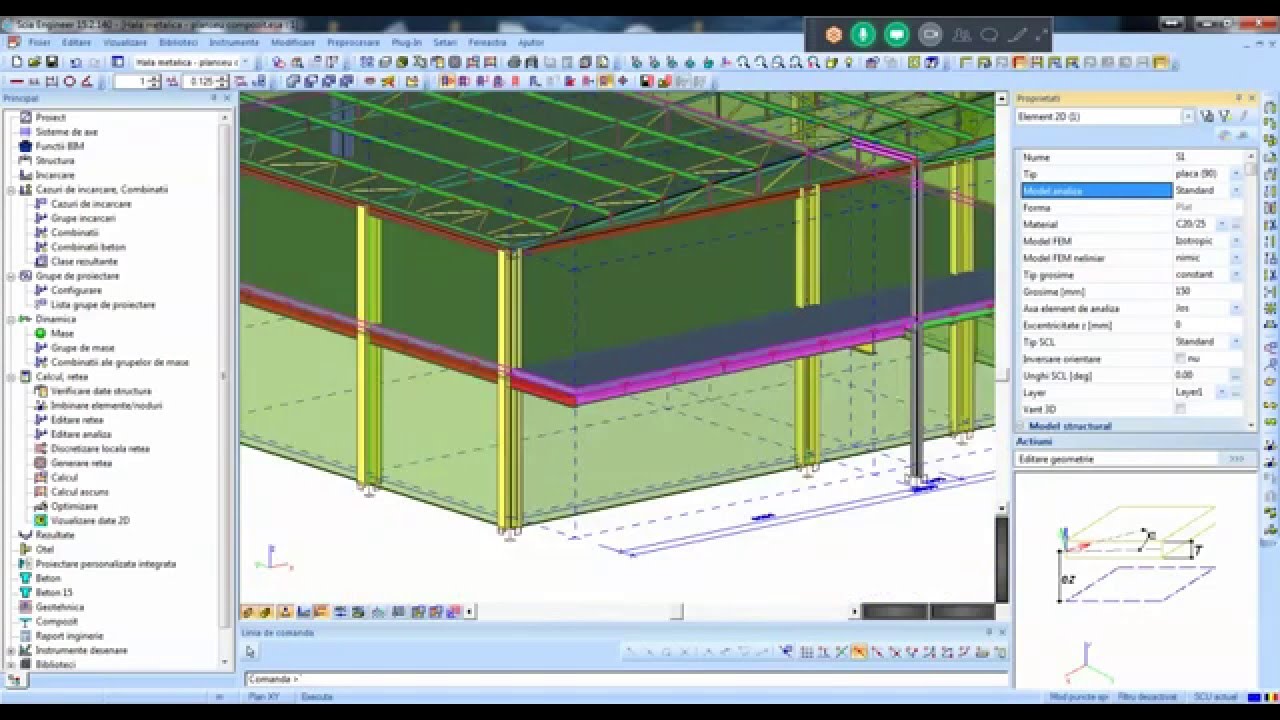Click the pen annotate icon in overlay
The height and width of the screenshot is (720, 1280).
click(x=1018, y=35)
